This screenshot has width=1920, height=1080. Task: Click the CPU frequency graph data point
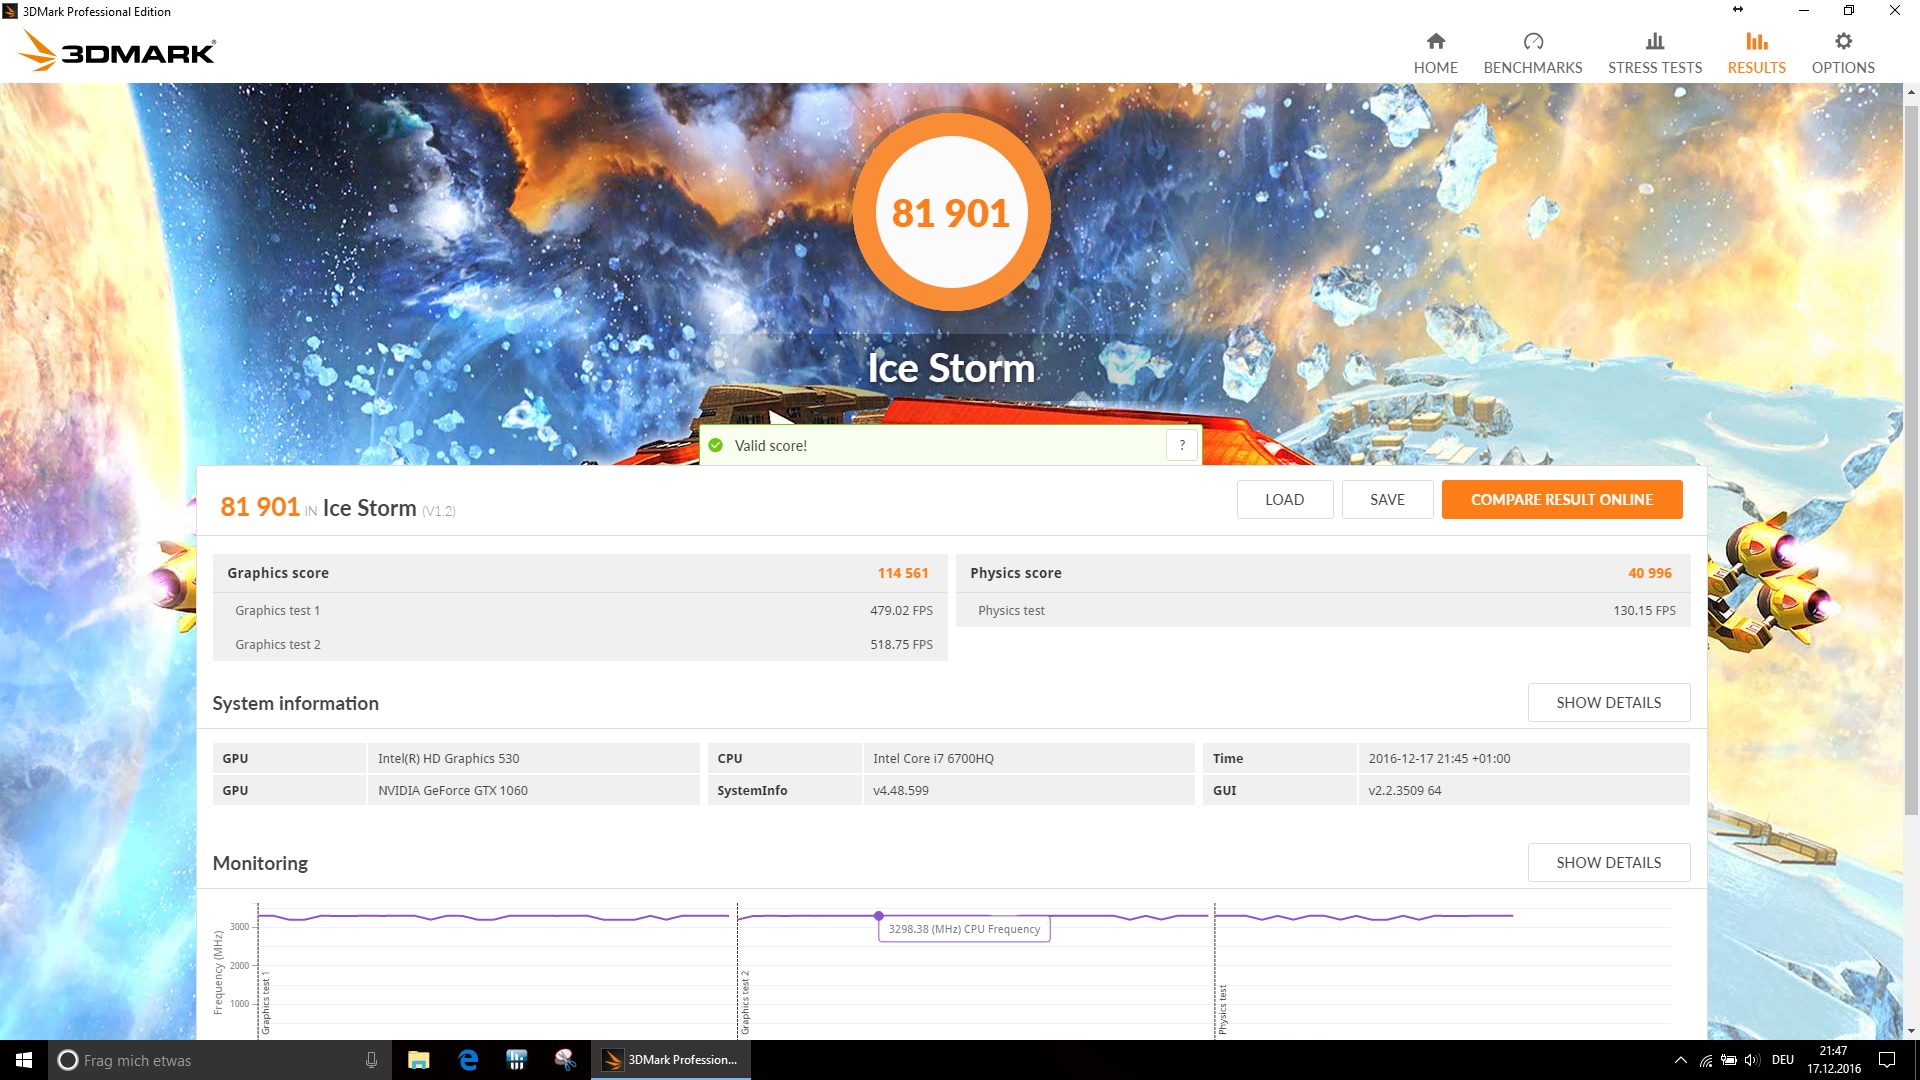point(878,916)
